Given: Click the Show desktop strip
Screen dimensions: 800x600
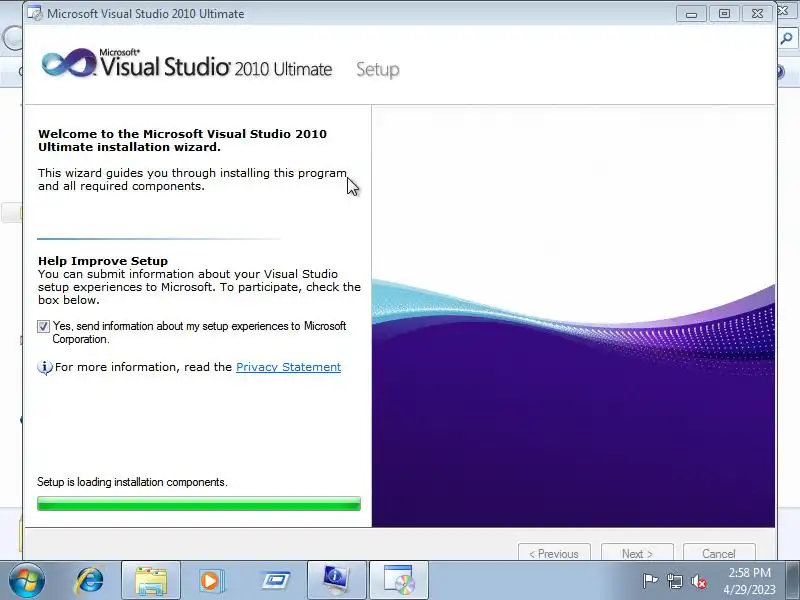Looking at the screenshot, I should 793,581.
